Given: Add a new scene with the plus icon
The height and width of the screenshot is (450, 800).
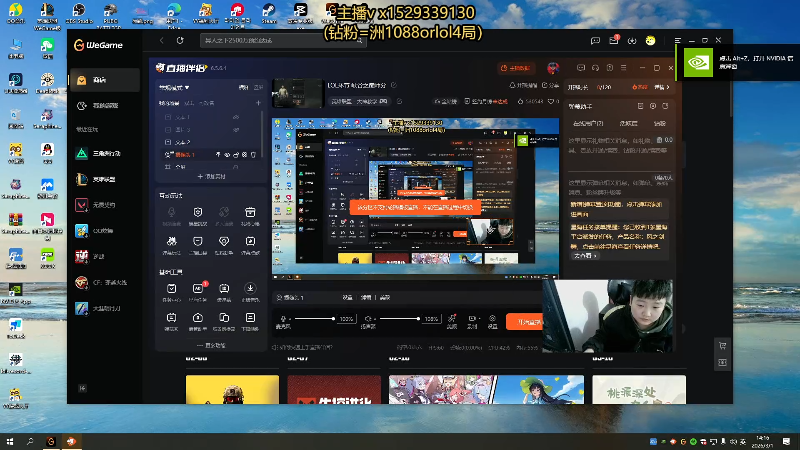Looking at the screenshot, I should (258, 103).
